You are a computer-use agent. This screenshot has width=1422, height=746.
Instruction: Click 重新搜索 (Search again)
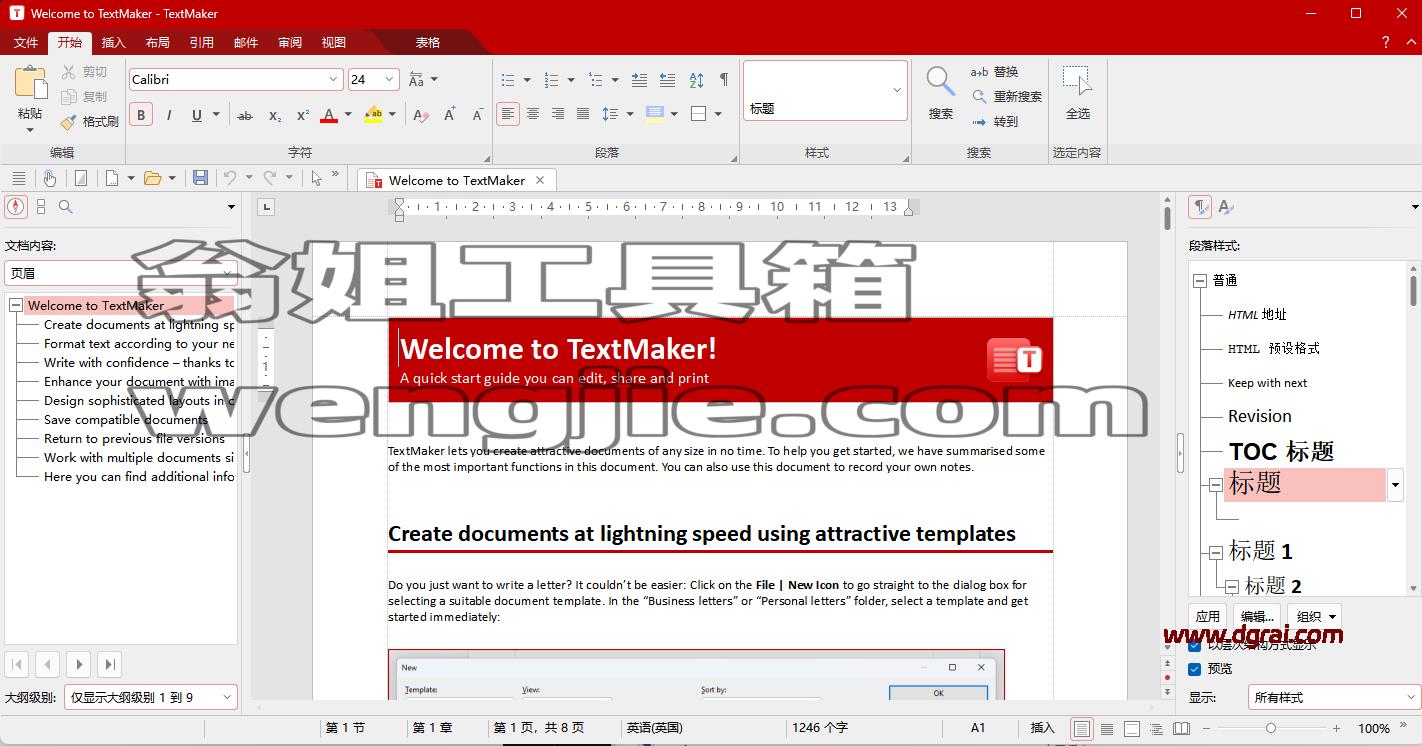click(1007, 96)
